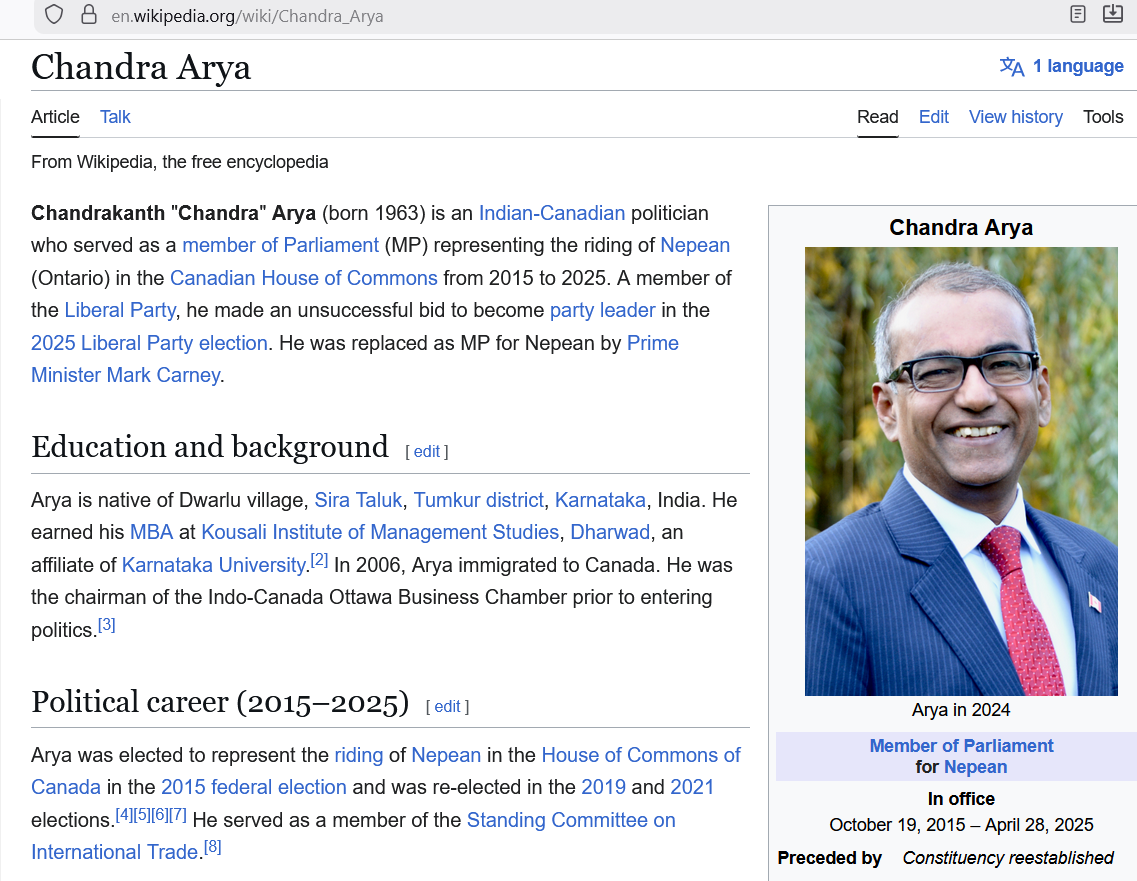This screenshot has height=881, width=1137.
Task: Jump to citation [7]
Action: click(178, 814)
